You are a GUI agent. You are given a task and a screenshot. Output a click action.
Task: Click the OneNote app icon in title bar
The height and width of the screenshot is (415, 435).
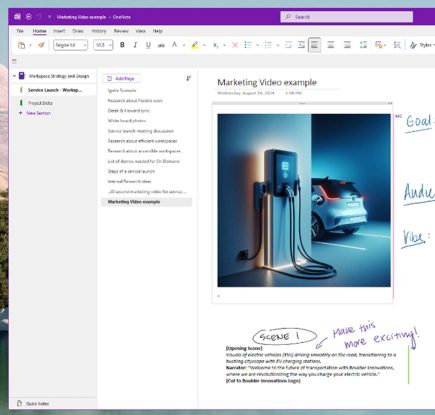pos(17,17)
